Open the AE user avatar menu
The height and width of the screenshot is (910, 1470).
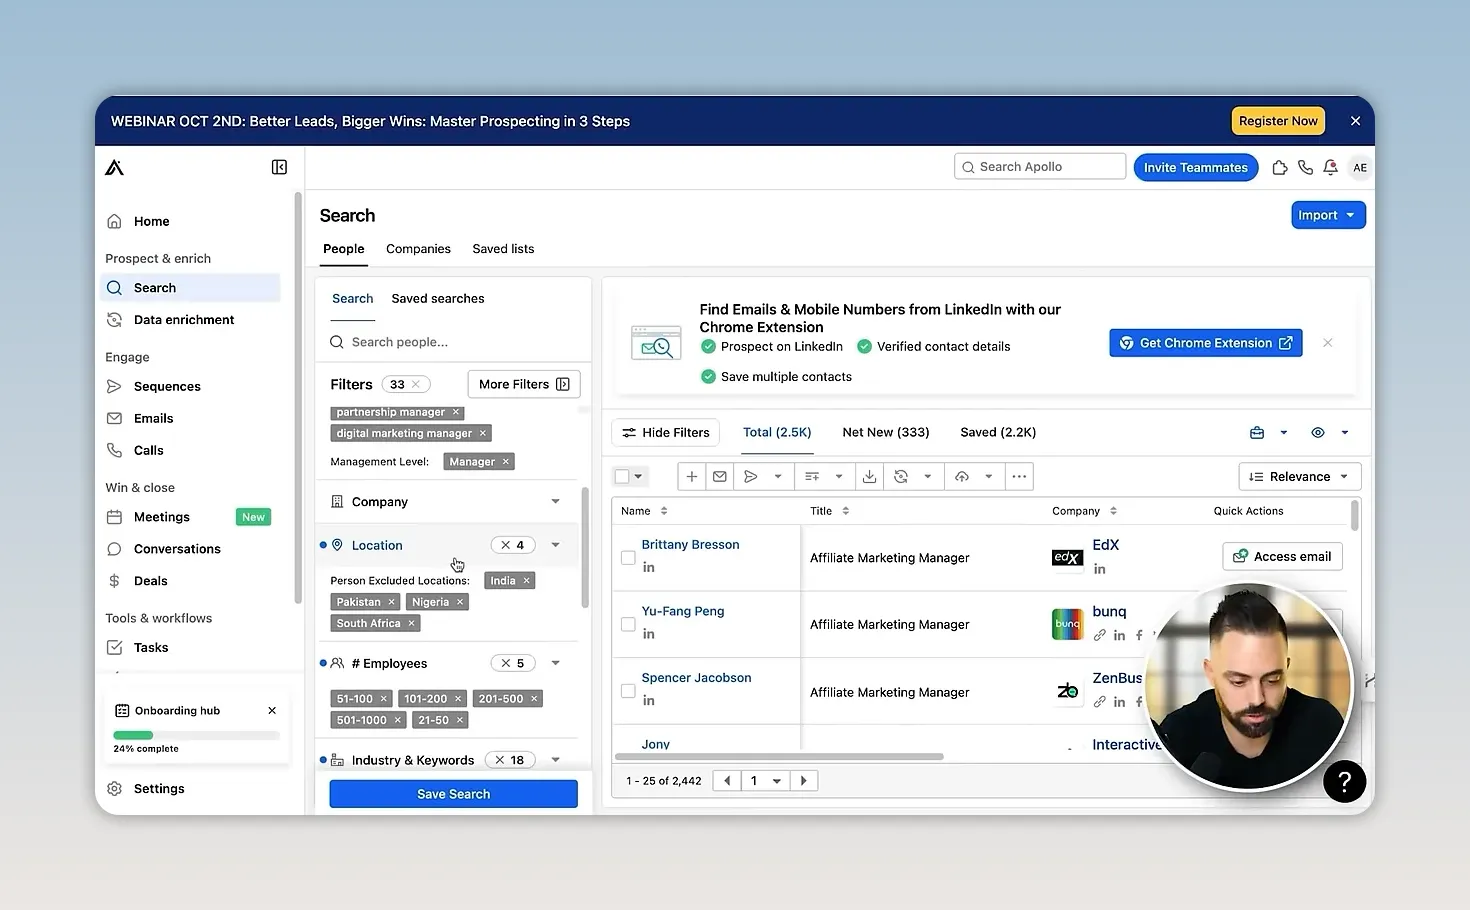pos(1359,168)
